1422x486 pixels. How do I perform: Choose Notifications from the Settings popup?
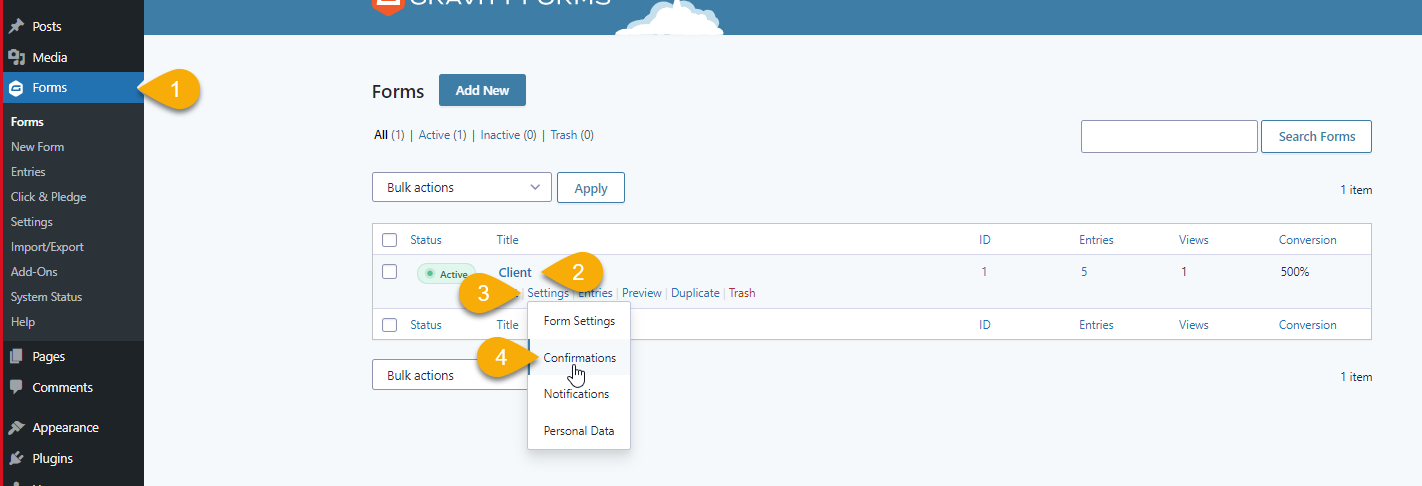(579, 394)
